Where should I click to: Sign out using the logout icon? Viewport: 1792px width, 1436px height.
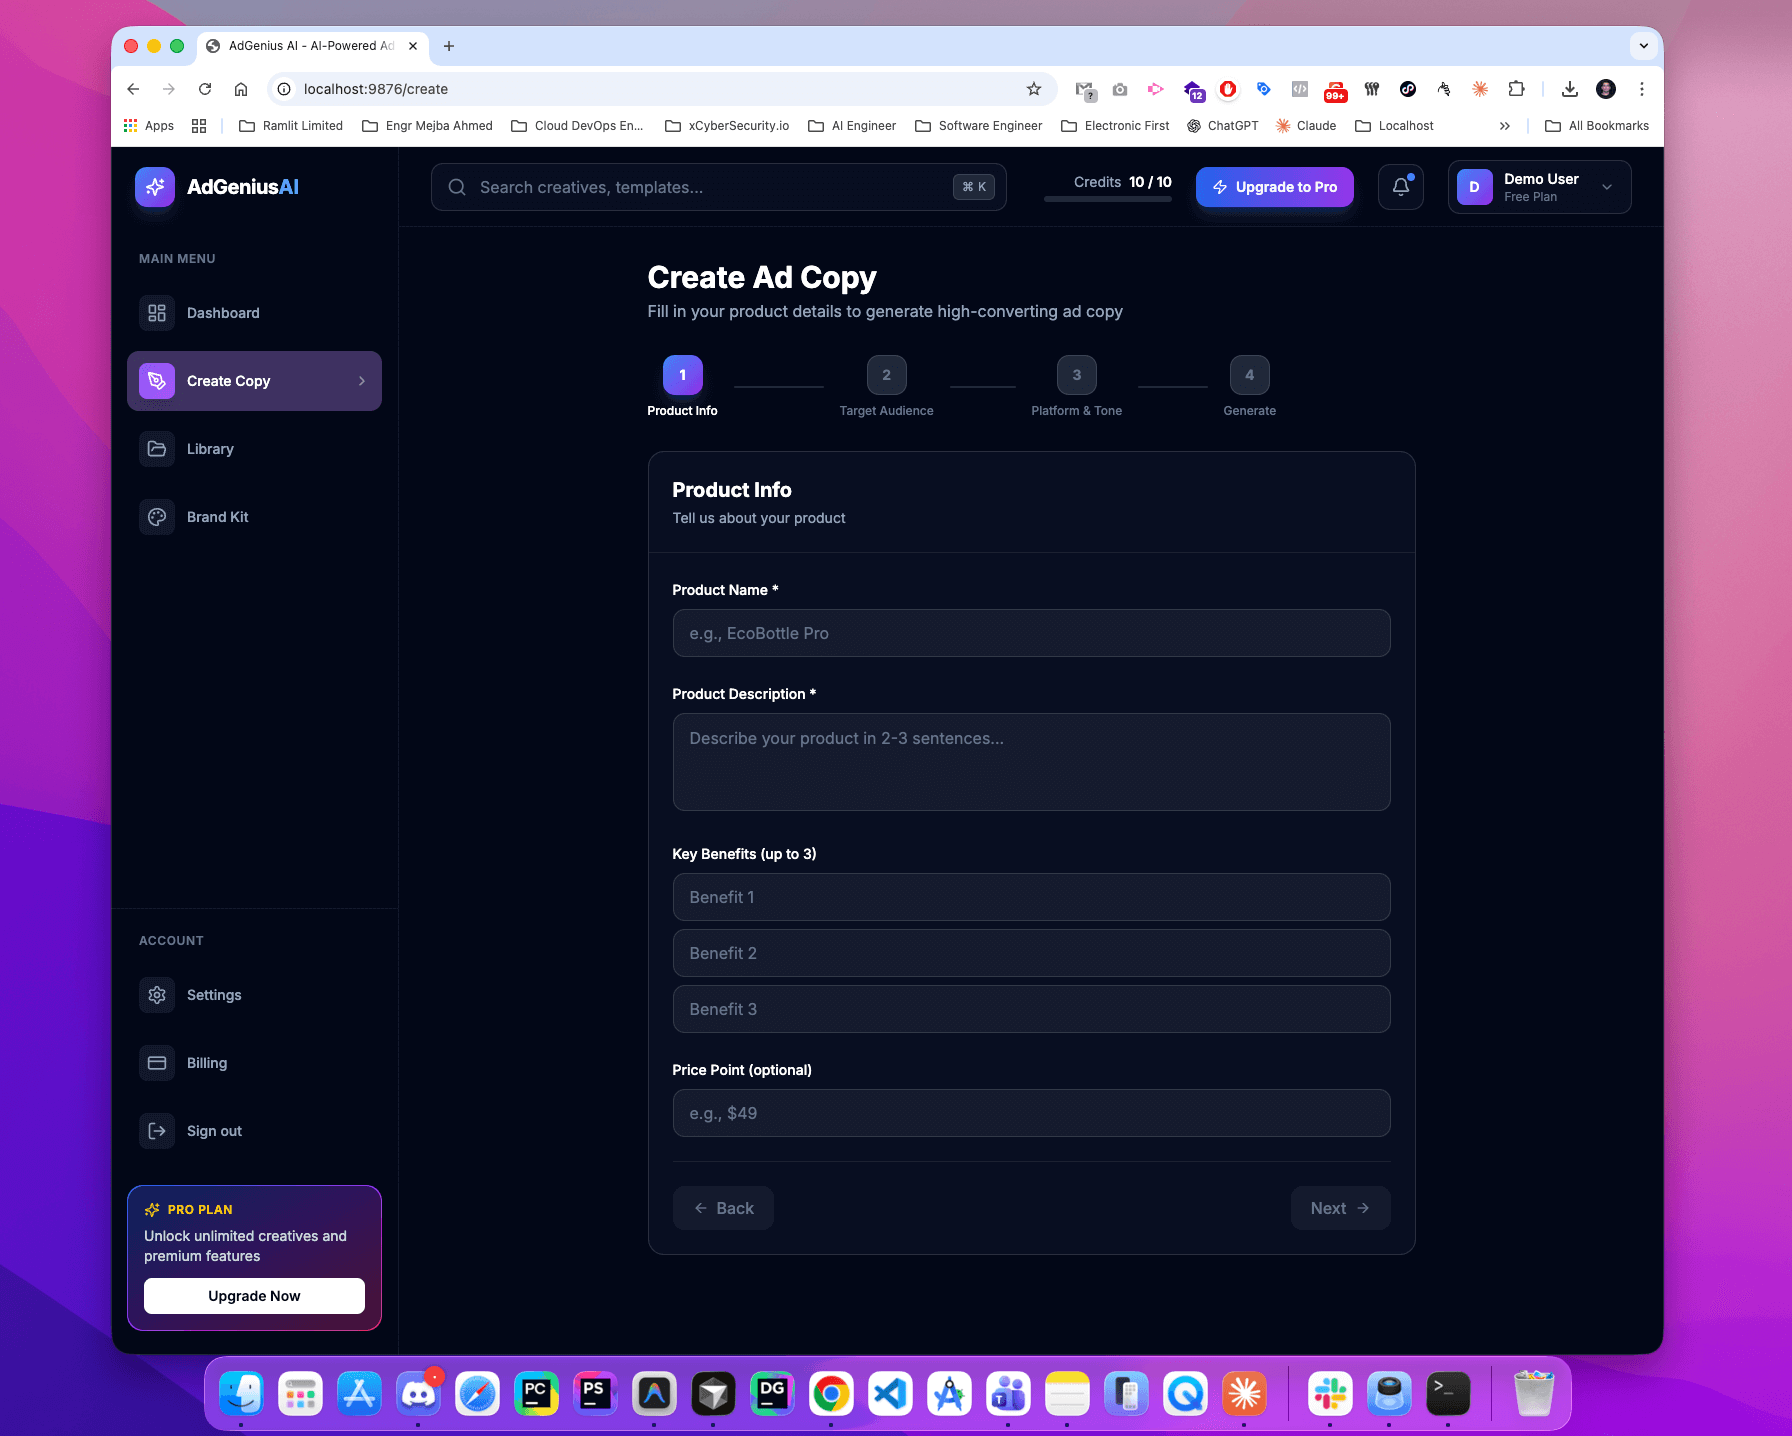pos(157,1130)
